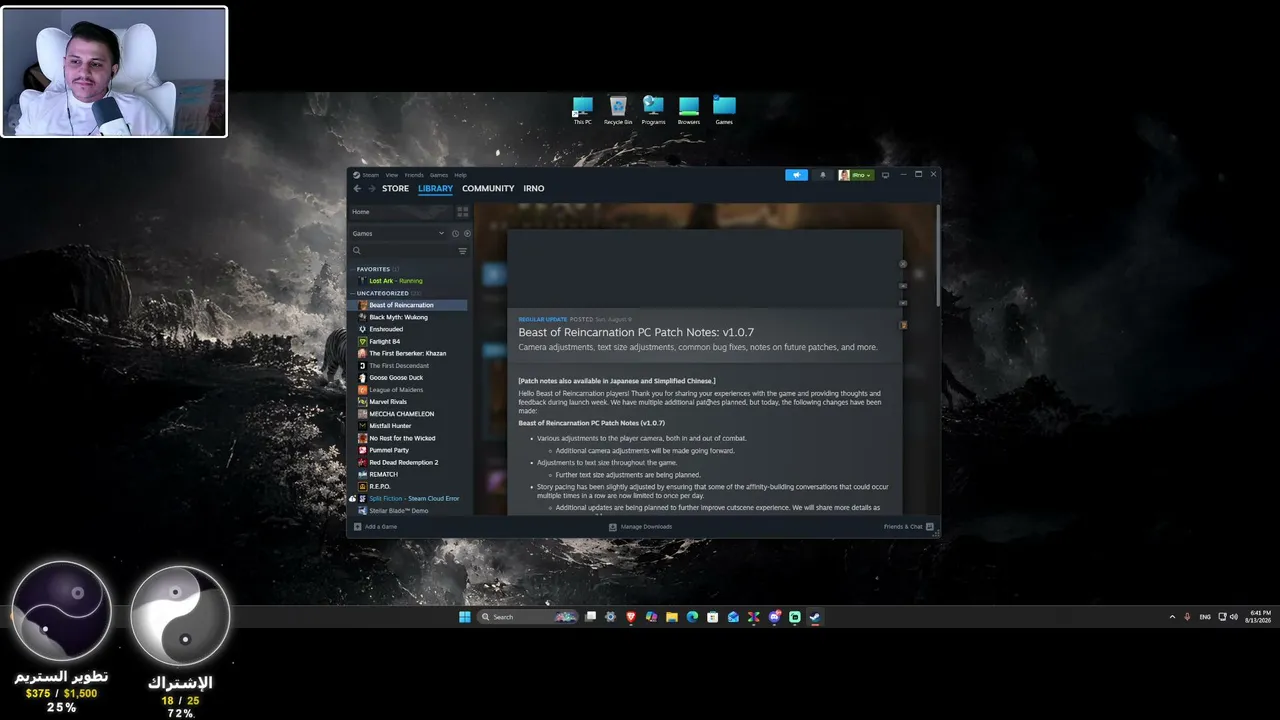Viewport: 1280px width, 720px height.
Task: Click the Add a Game plus icon
Action: pyautogui.click(x=357, y=526)
